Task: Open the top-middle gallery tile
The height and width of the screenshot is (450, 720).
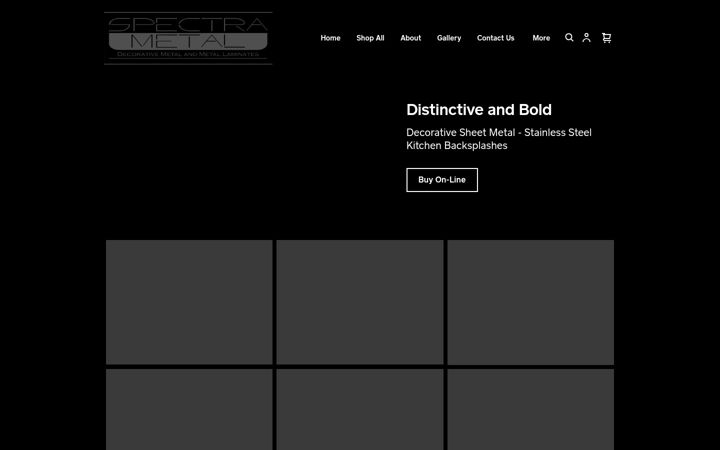Action: (x=360, y=302)
